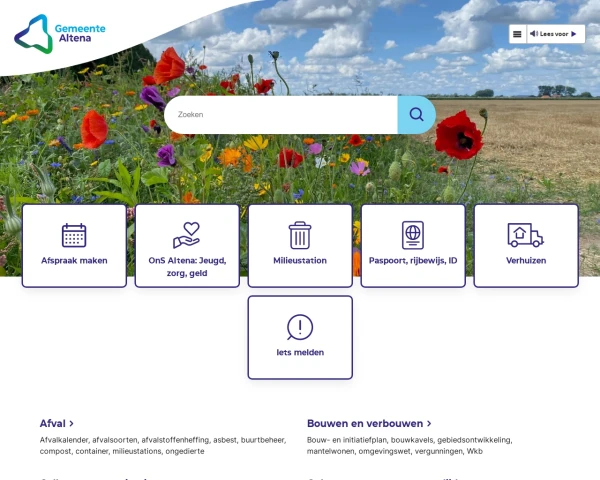Focus the Zoeken search field
Viewport: 600px width, 480px height.
click(281, 114)
